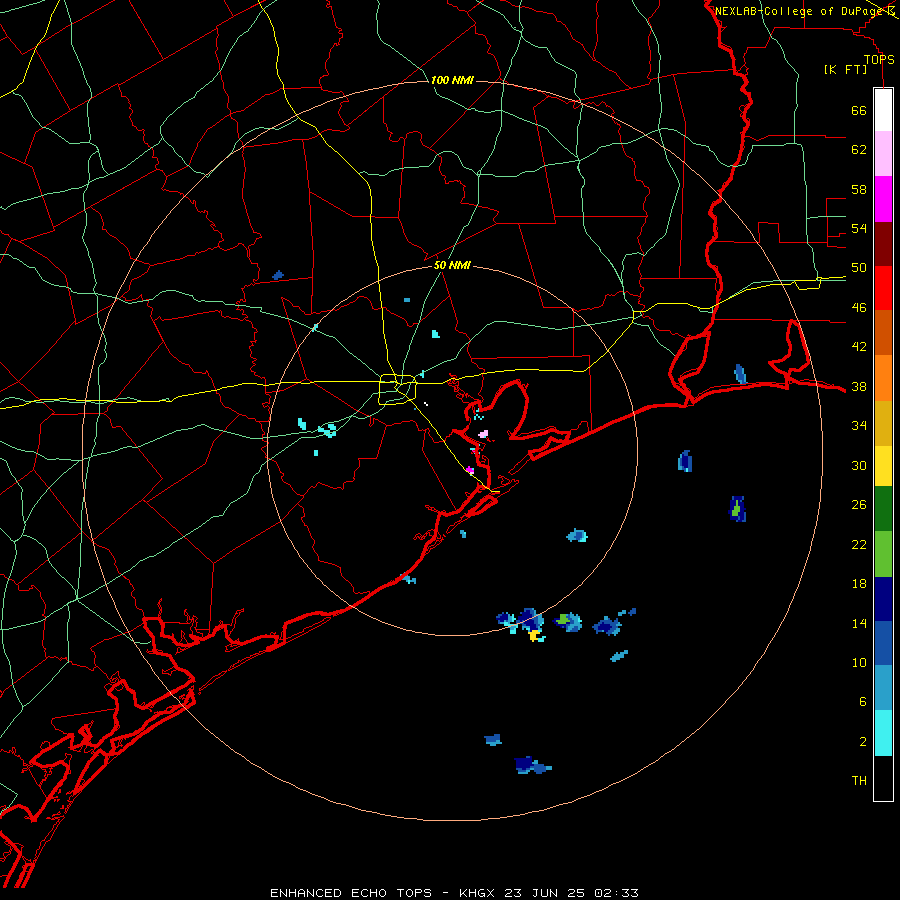Click the legend value '50'
The image size is (900, 900).
(x=859, y=268)
